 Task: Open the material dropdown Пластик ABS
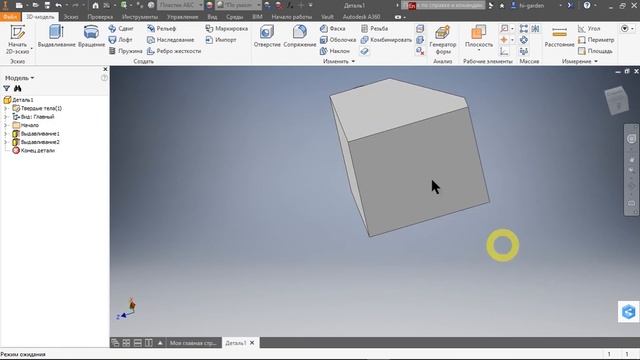180,5
